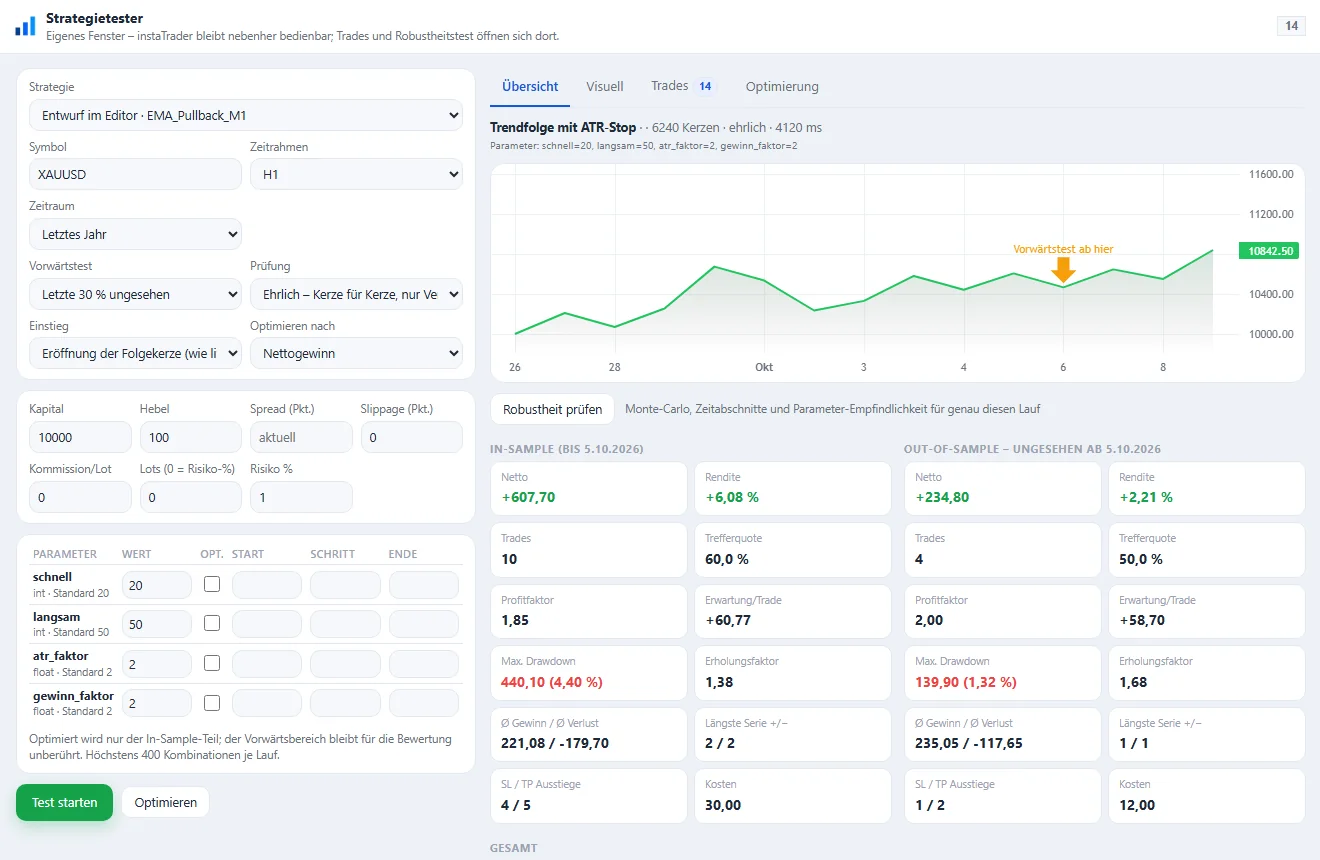Image resolution: width=1320 pixels, height=860 pixels.
Task: Open the Vorwärtstest dropdown
Action: pyautogui.click(x=135, y=294)
